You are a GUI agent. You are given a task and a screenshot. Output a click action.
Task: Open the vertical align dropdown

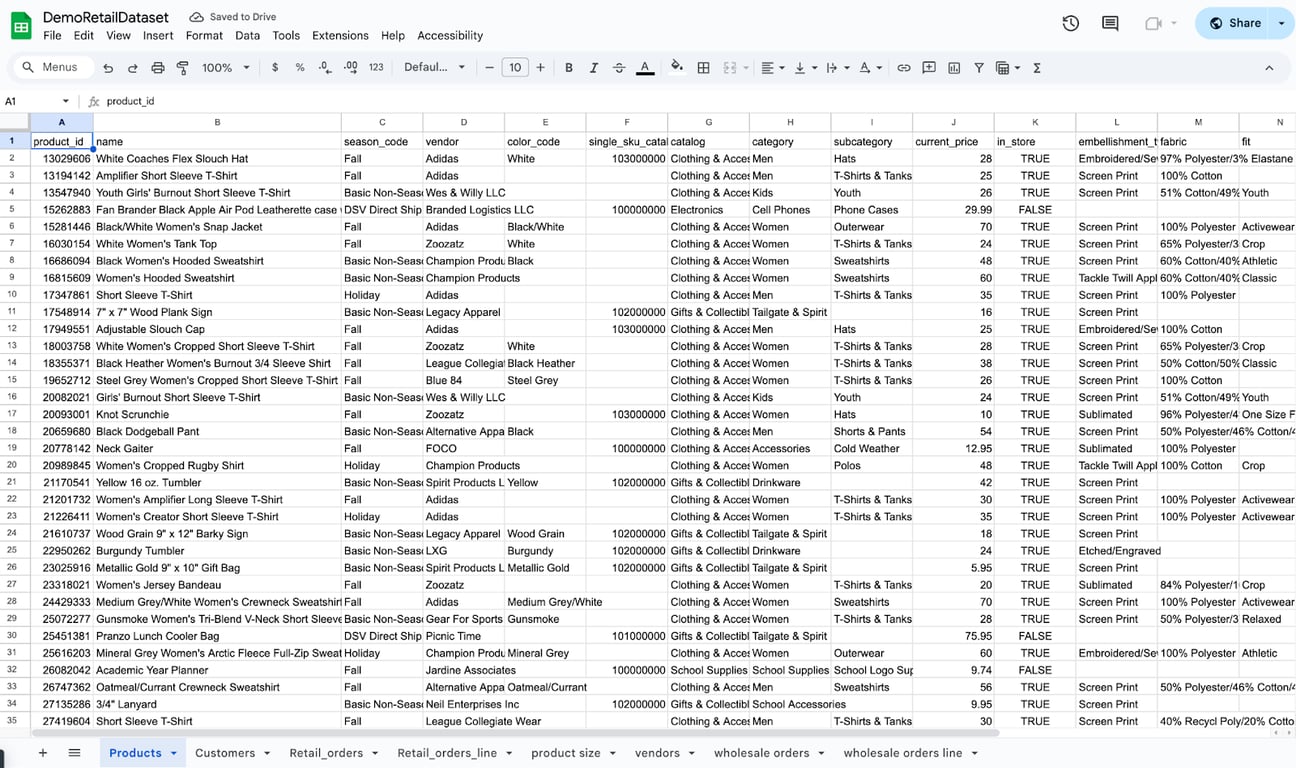(804, 68)
